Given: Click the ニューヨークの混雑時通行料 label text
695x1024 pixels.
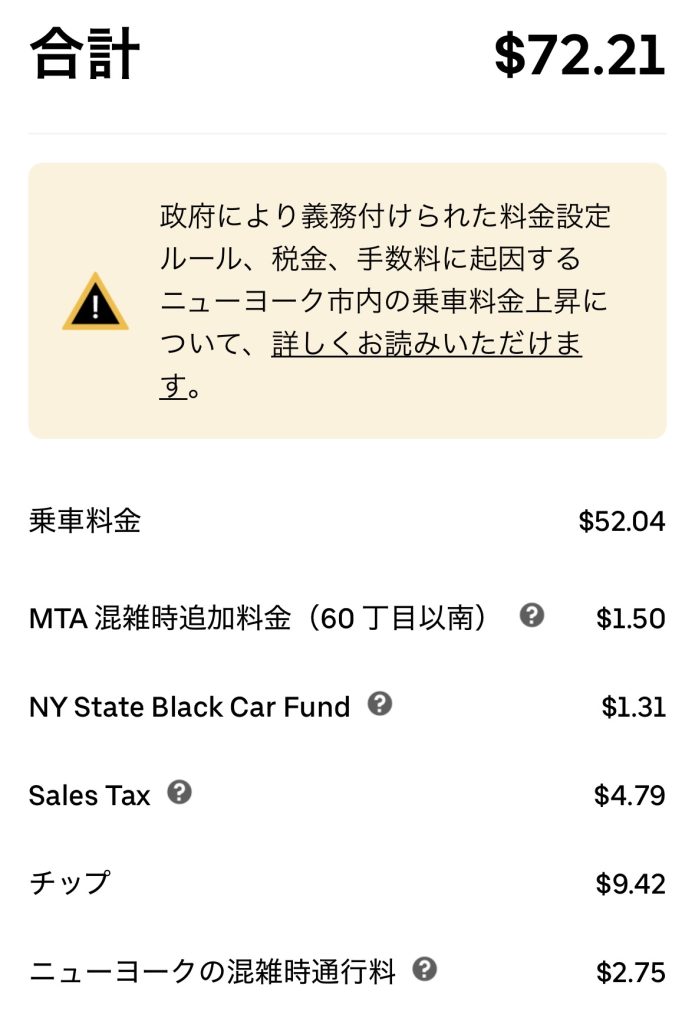Looking at the screenshot, I should pos(213,971).
